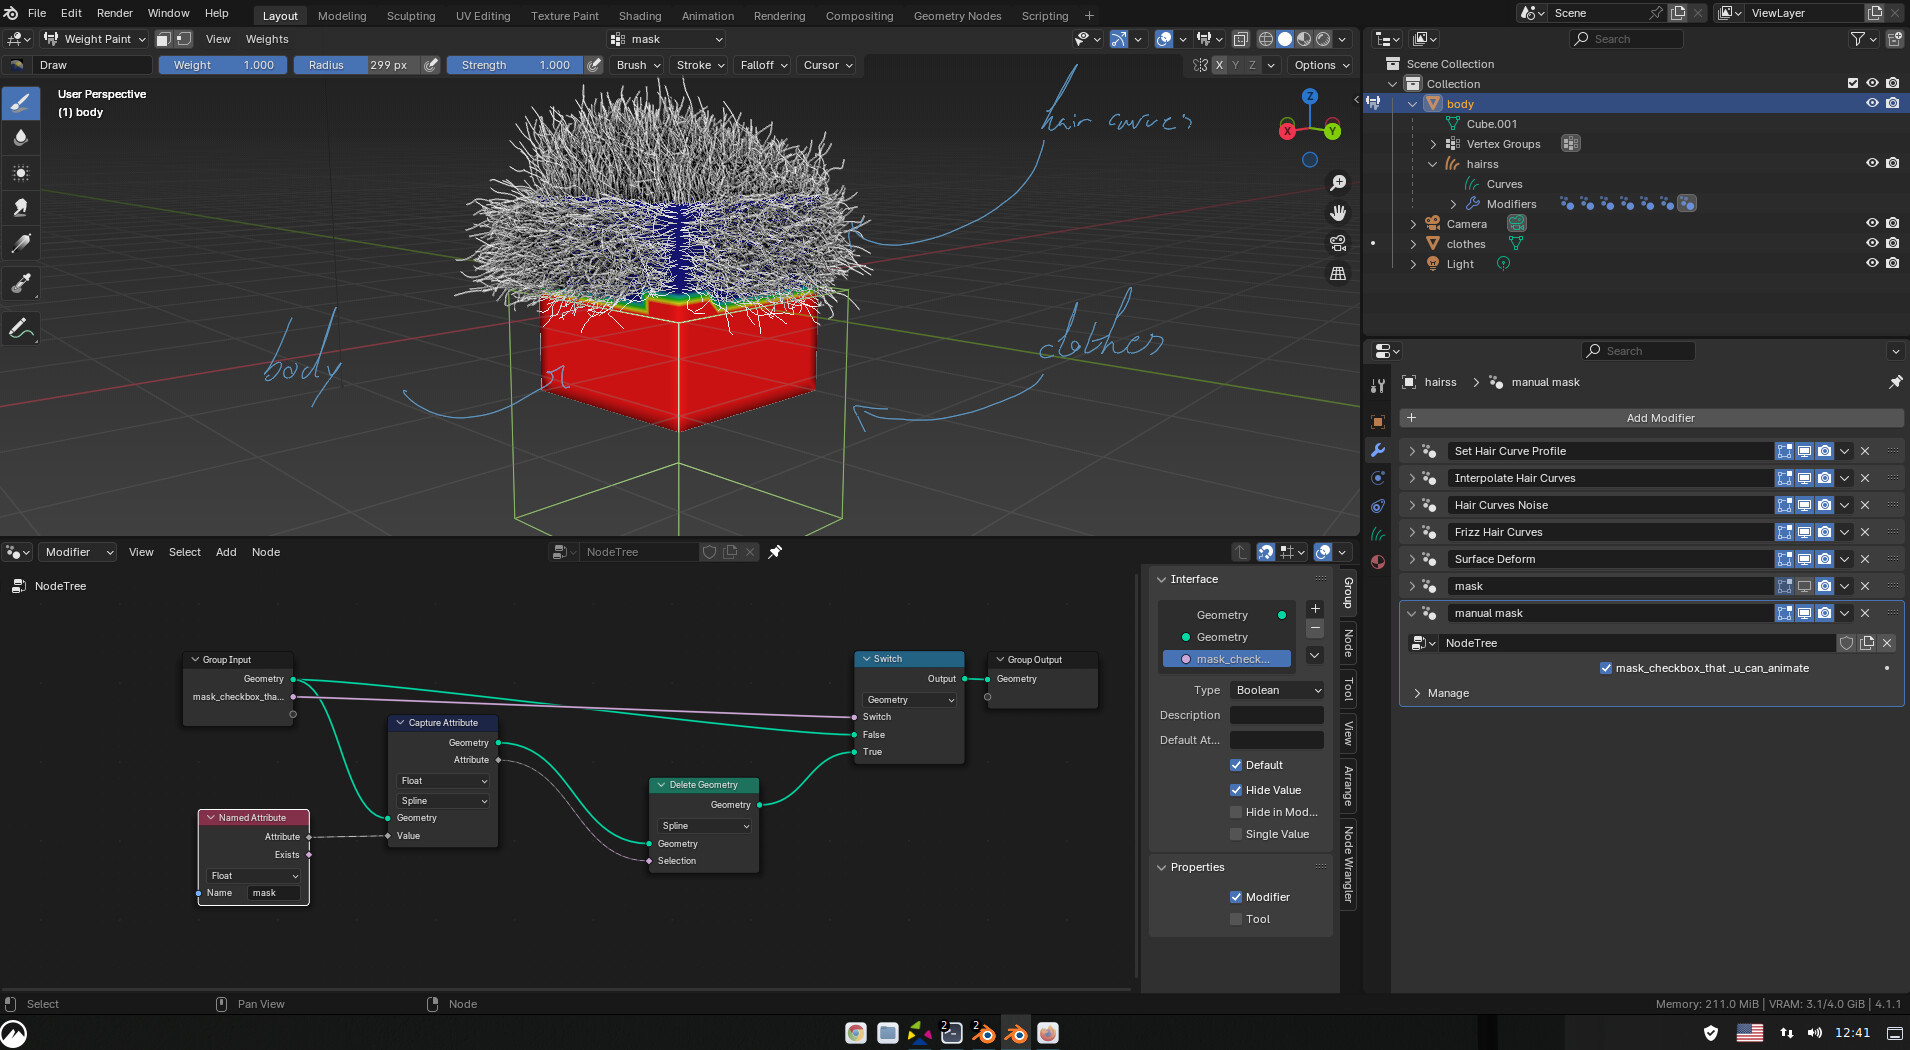Image resolution: width=1910 pixels, height=1050 pixels.
Task: Open the Material properties tab
Action: 1378,562
